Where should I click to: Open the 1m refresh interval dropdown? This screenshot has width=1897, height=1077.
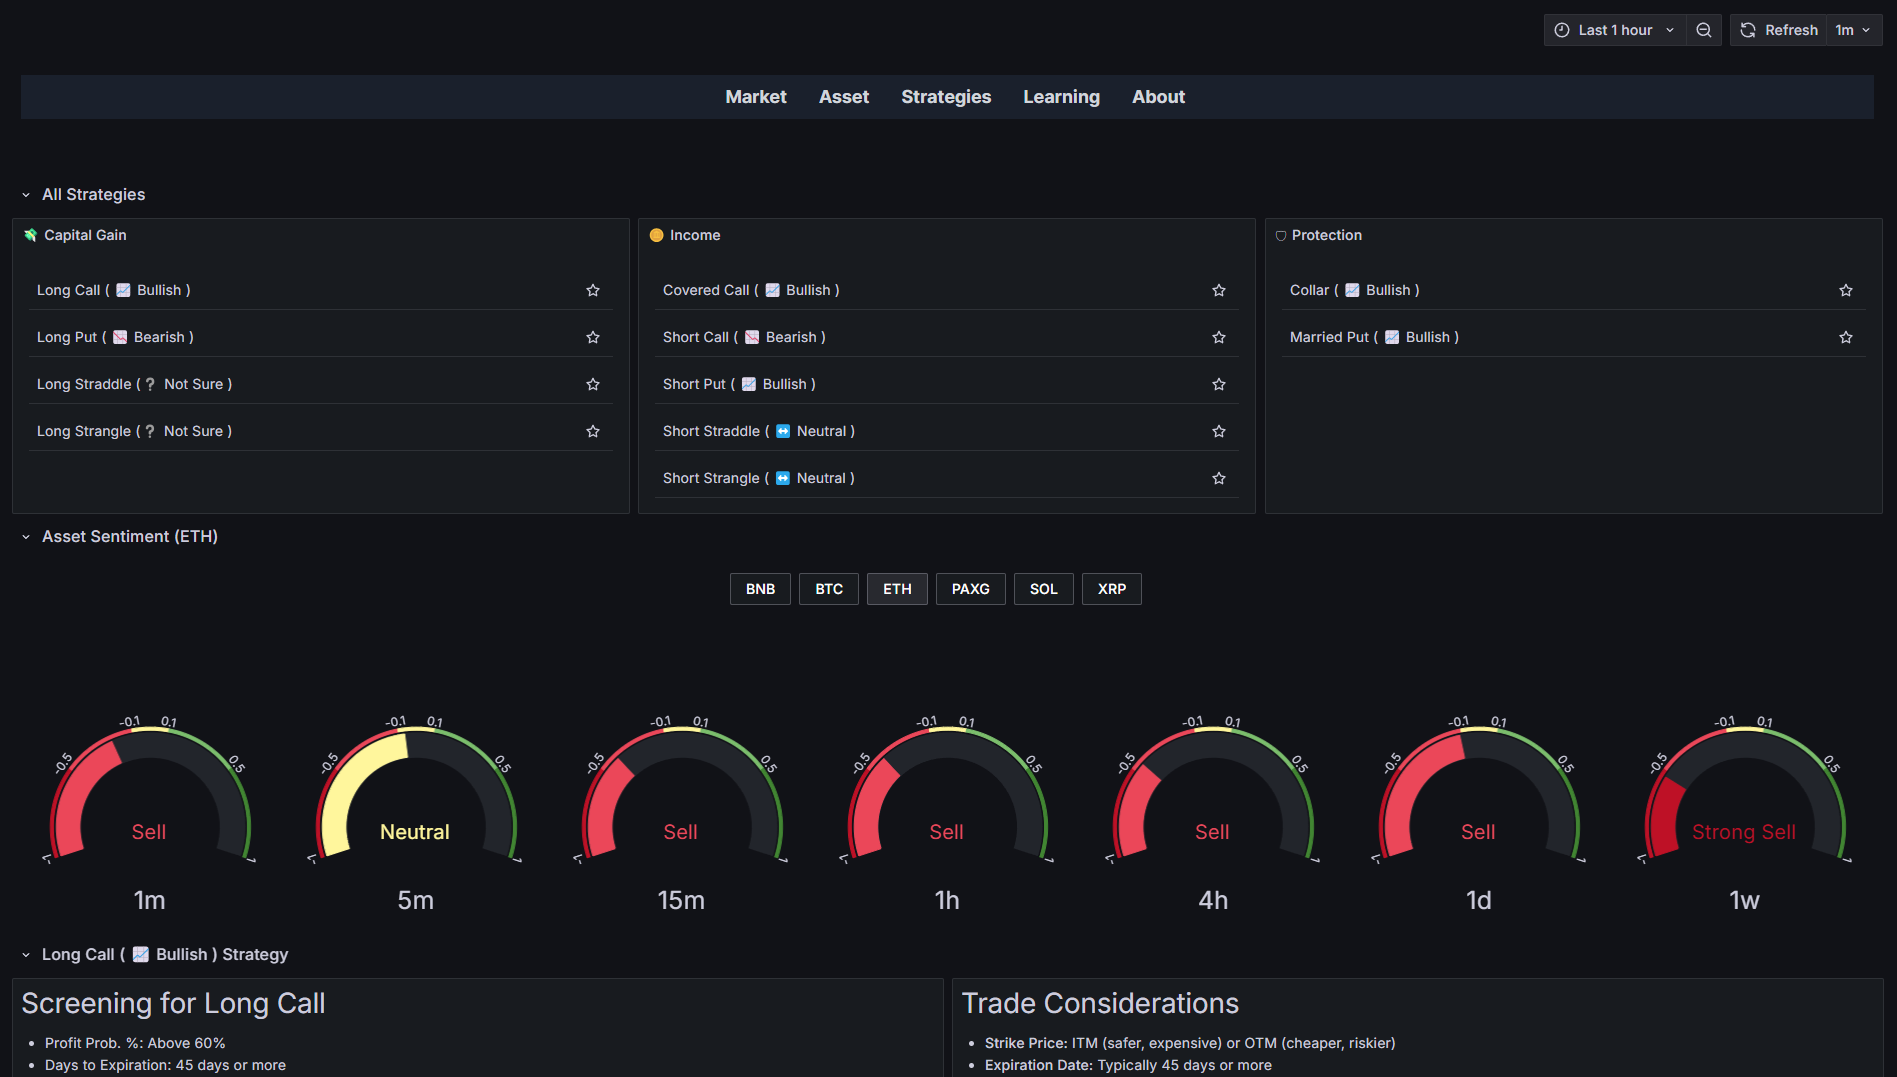[x=1853, y=30]
